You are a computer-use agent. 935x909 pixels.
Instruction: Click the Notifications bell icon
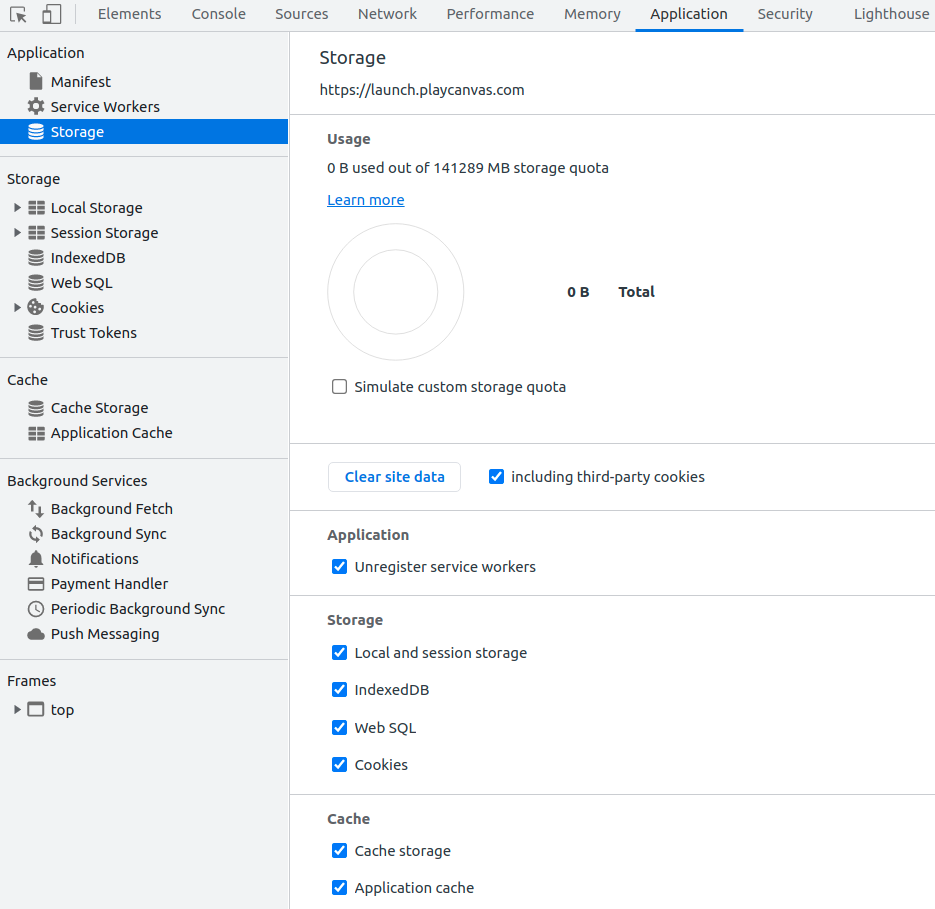(x=36, y=559)
